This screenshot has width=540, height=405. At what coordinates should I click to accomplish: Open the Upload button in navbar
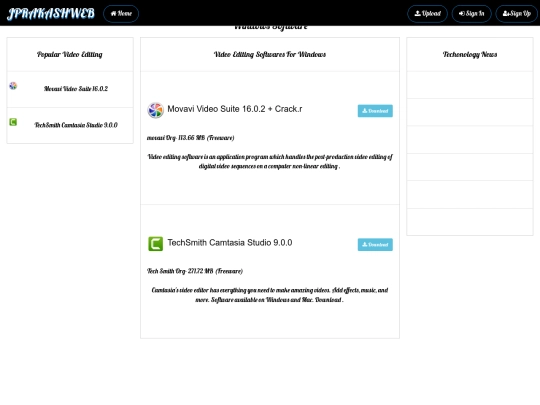point(427,14)
